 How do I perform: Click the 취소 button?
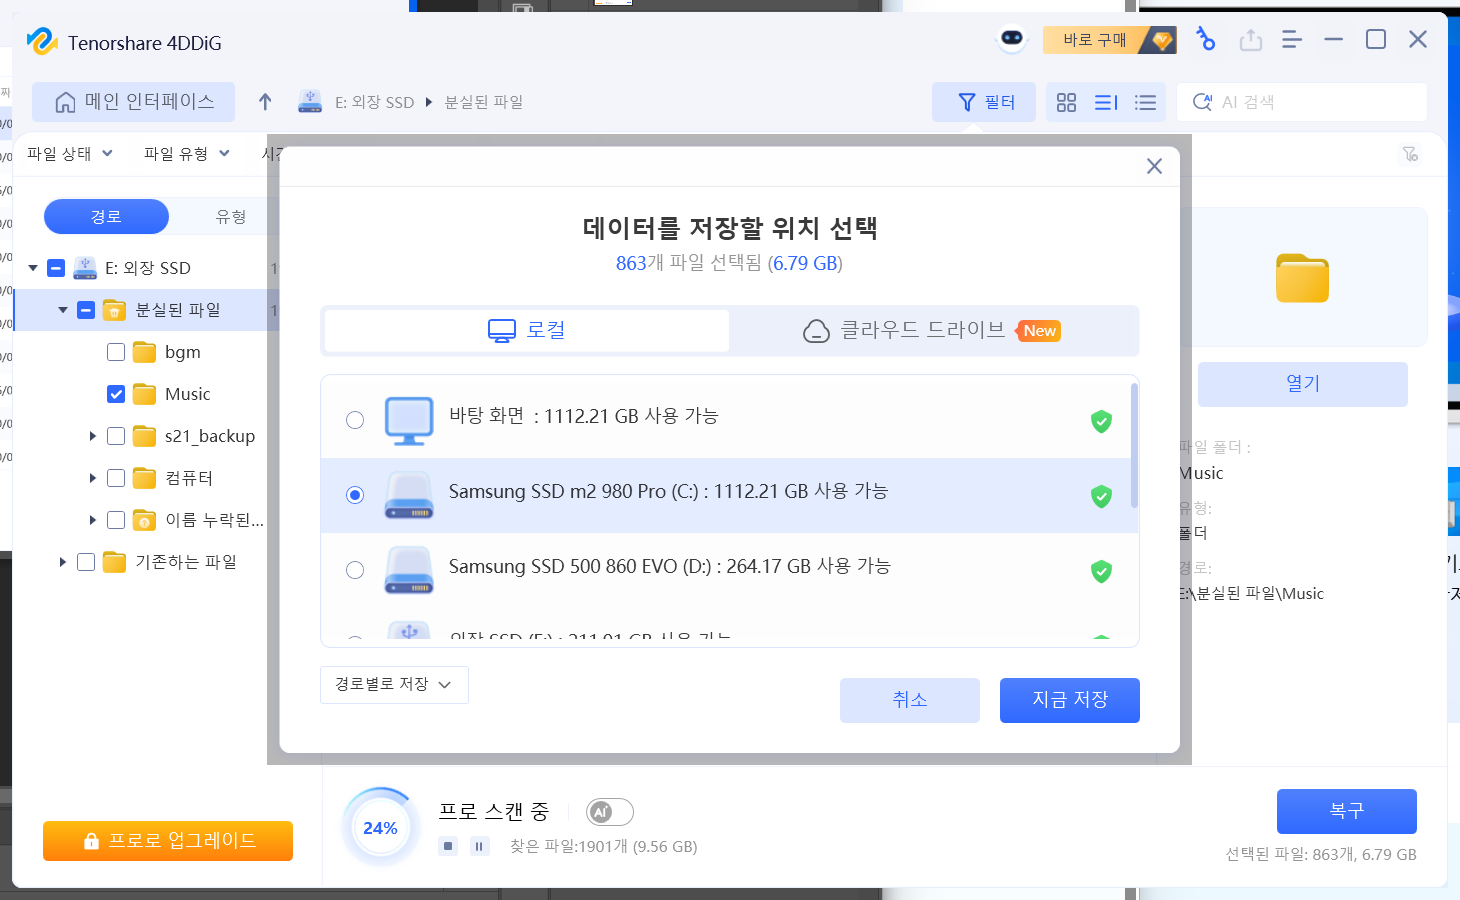(x=910, y=700)
